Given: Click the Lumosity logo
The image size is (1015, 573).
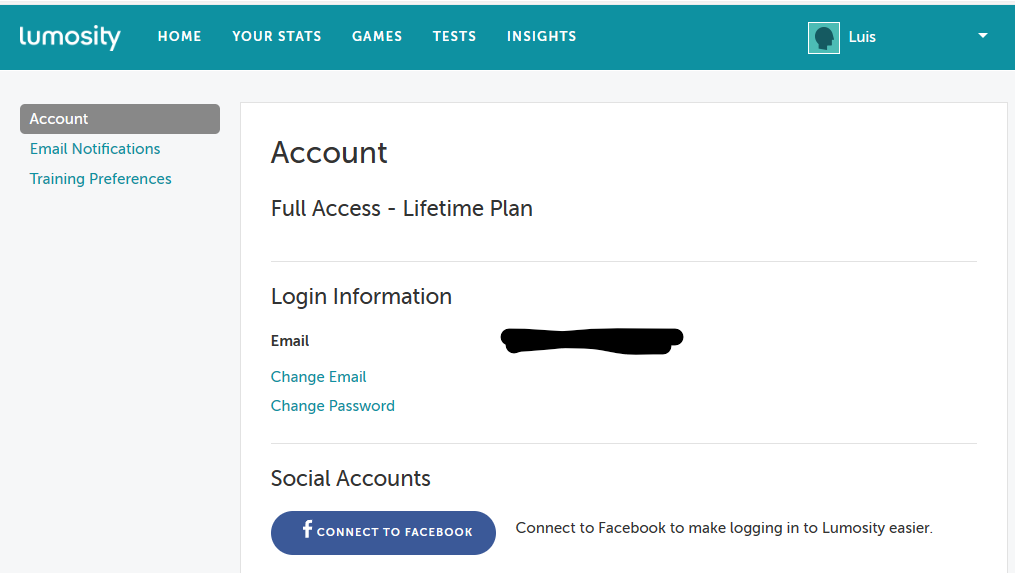Looking at the screenshot, I should click(x=70, y=37).
